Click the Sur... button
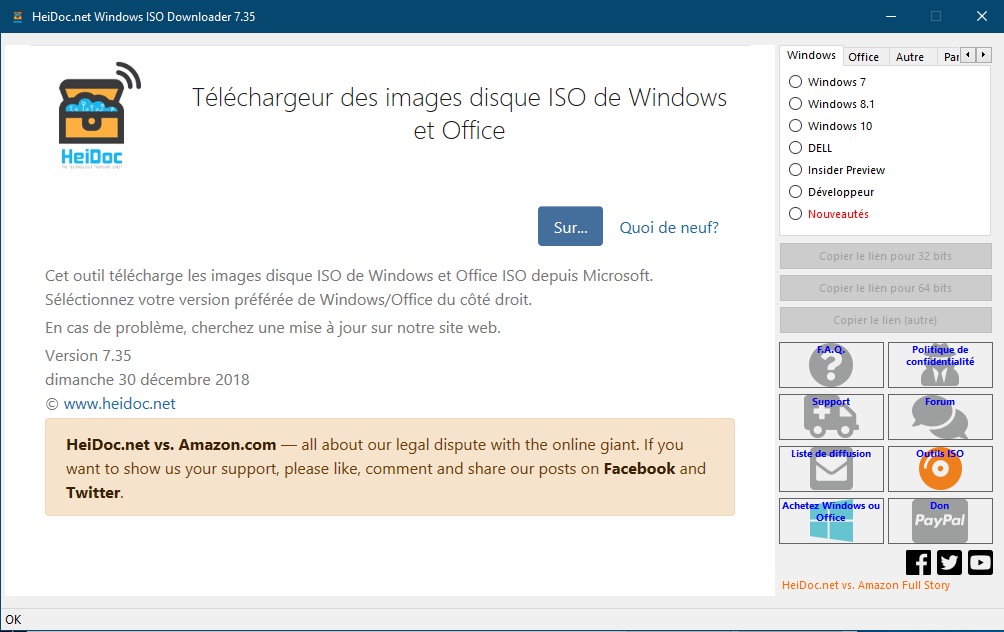This screenshot has width=1004, height=632. pos(571,226)
